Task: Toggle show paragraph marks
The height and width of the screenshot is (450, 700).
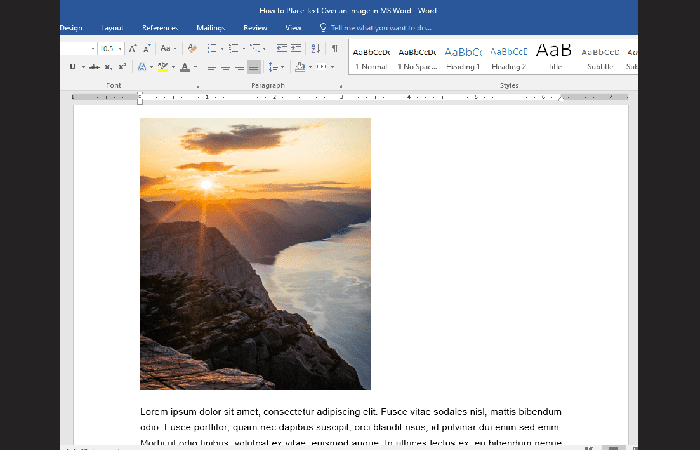Action: pyautogui.click(x=334, y=48)
